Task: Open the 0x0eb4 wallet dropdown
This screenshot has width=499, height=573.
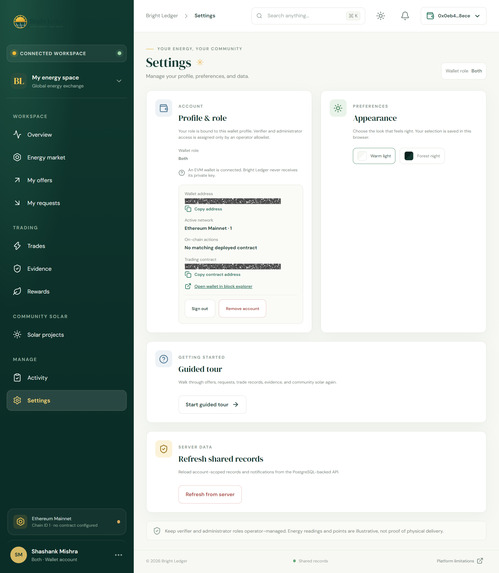Action: click(x=453, y=16)
